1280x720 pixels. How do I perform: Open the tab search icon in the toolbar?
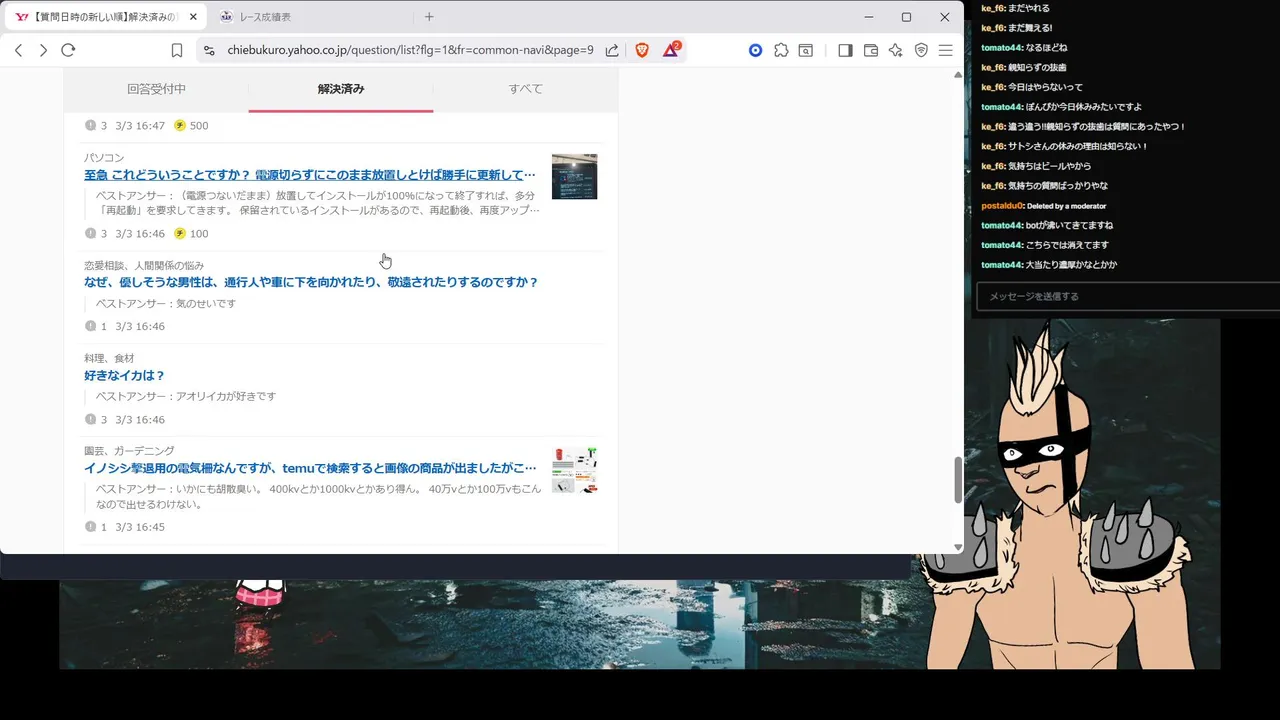click(805, 50)
